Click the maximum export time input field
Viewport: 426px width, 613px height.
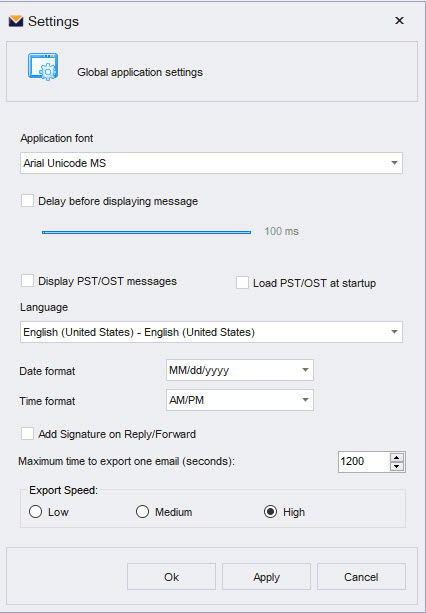tap(364, 462)
